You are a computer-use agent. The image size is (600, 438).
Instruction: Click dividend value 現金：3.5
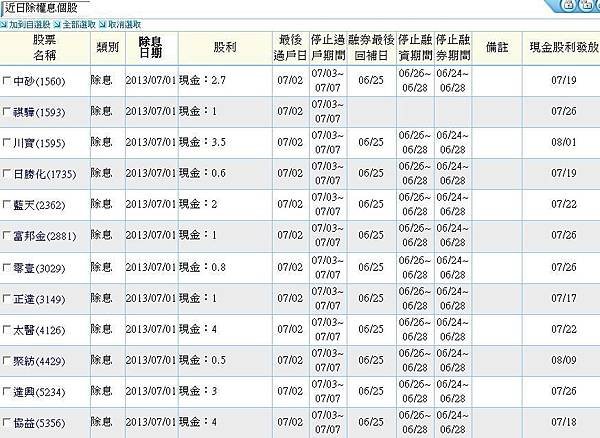pos(202,142)
